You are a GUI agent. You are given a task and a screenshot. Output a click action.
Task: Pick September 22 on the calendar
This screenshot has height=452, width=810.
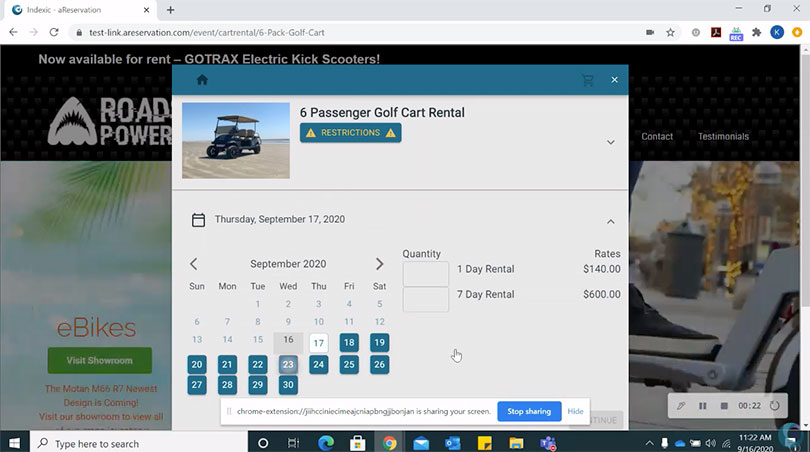point(258,365)
